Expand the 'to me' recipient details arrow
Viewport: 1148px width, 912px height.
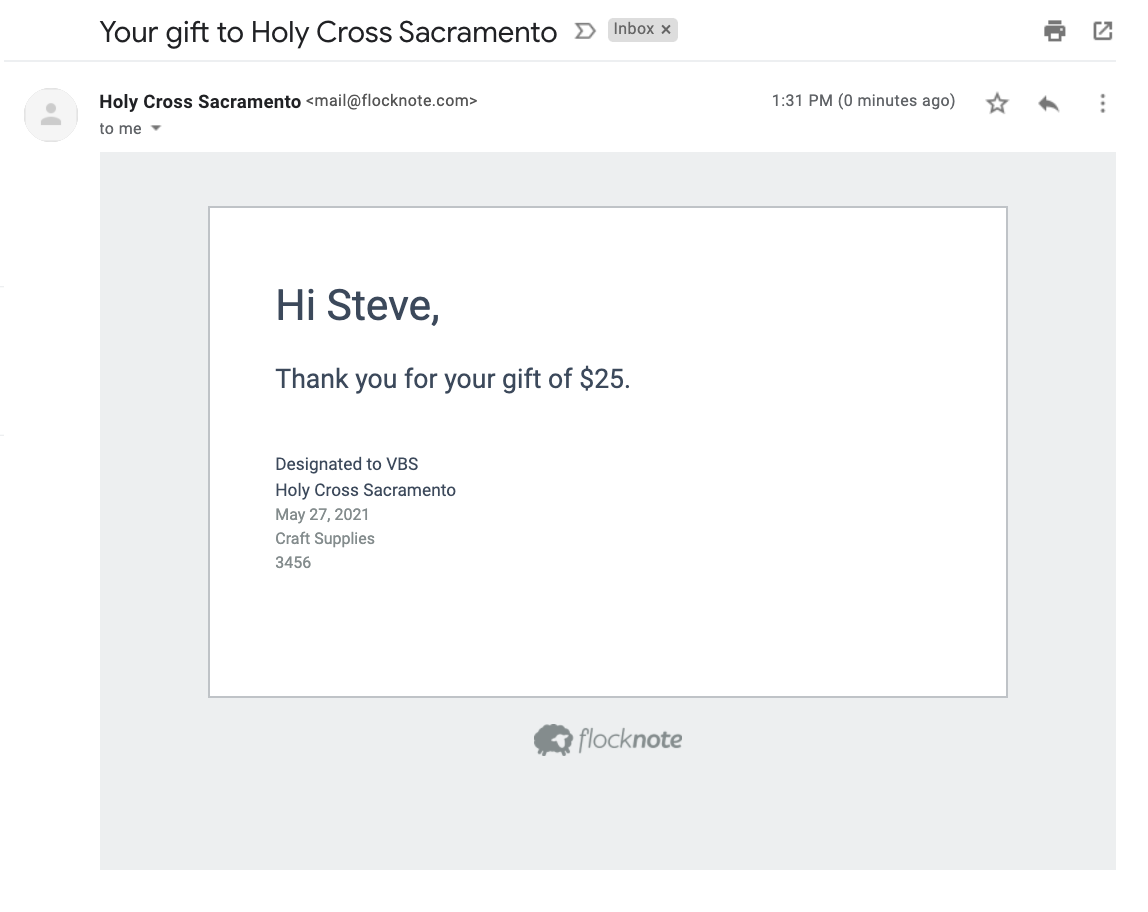(155, 128)
